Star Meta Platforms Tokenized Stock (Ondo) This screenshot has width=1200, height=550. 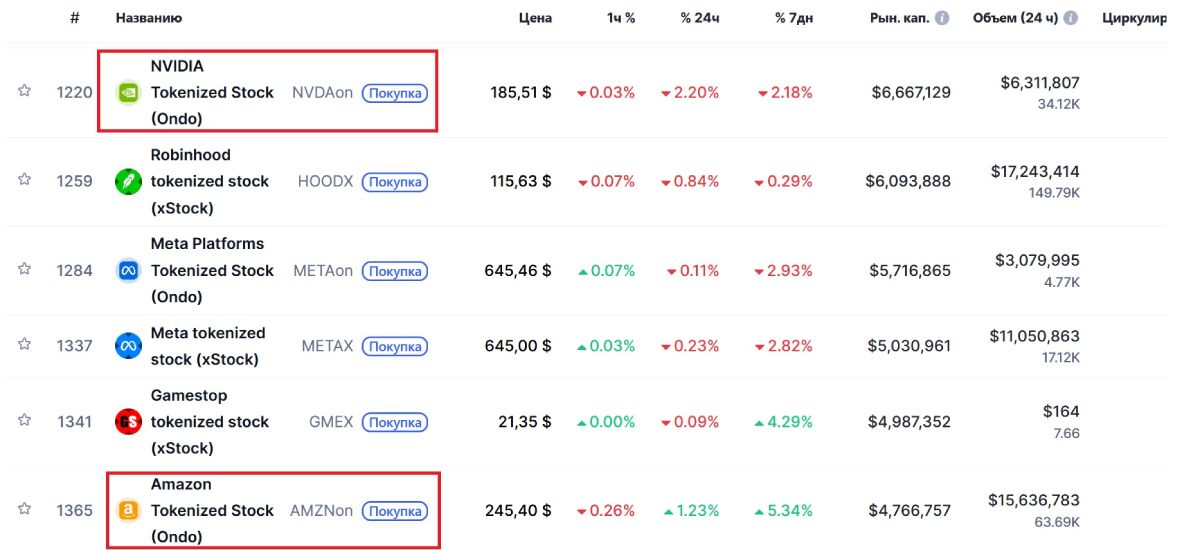(24, 269)
